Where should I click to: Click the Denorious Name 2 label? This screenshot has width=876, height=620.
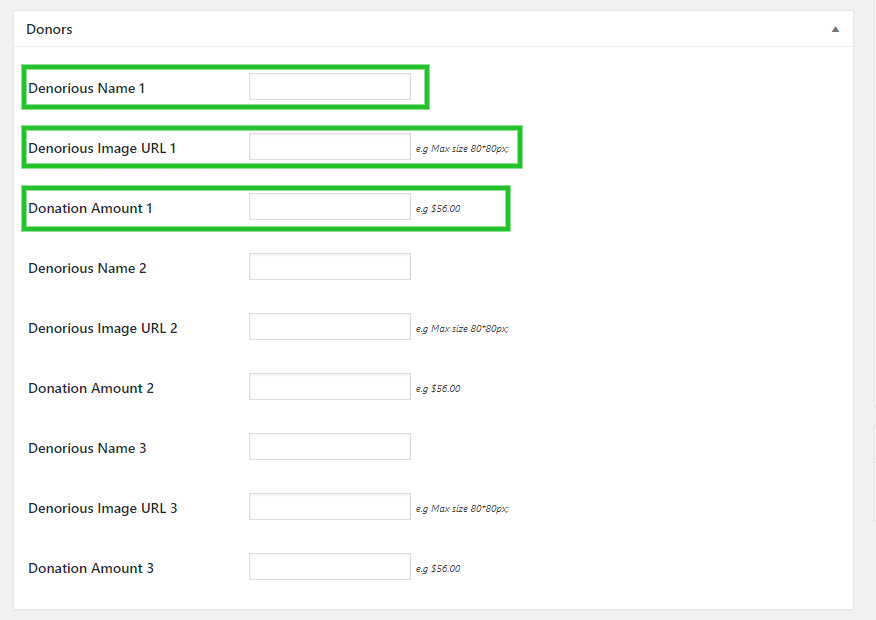87,268
